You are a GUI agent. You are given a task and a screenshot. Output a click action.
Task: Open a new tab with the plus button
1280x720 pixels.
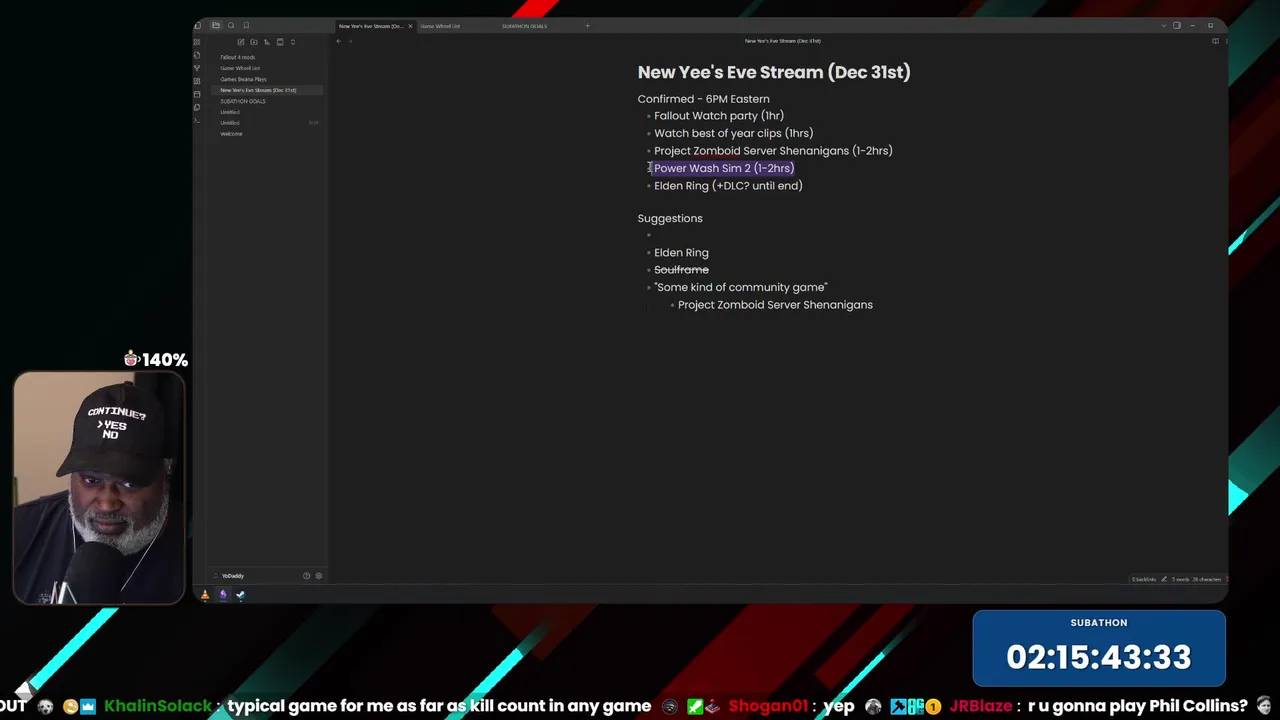tap(587, 26)
